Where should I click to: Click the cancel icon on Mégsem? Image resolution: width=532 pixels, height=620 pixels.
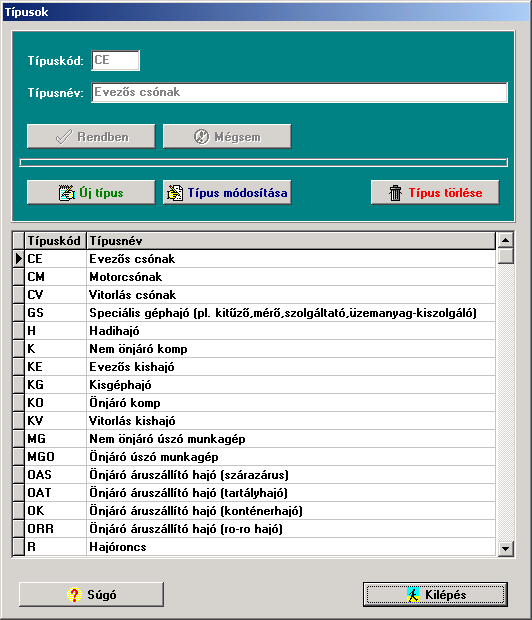[x=201, y=137]
